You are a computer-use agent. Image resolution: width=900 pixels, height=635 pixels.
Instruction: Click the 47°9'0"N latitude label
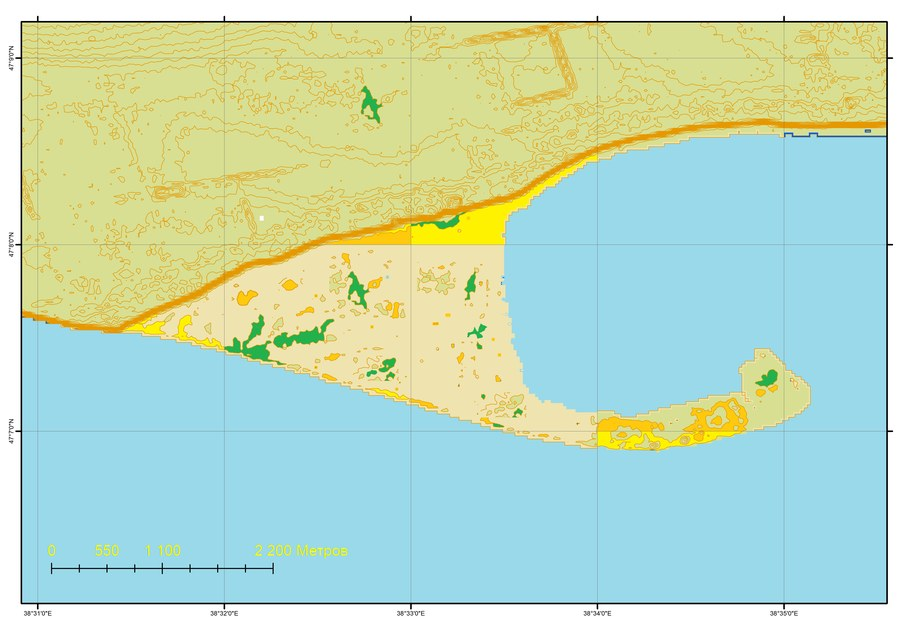(11, 58)
